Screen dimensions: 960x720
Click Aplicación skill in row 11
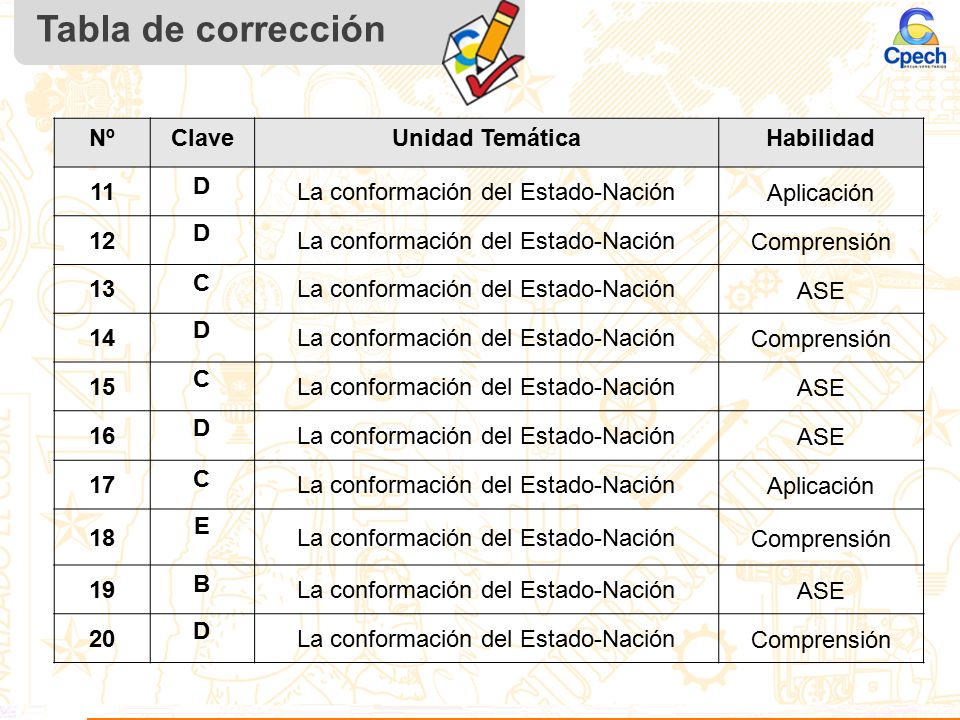tap(820, 193)
